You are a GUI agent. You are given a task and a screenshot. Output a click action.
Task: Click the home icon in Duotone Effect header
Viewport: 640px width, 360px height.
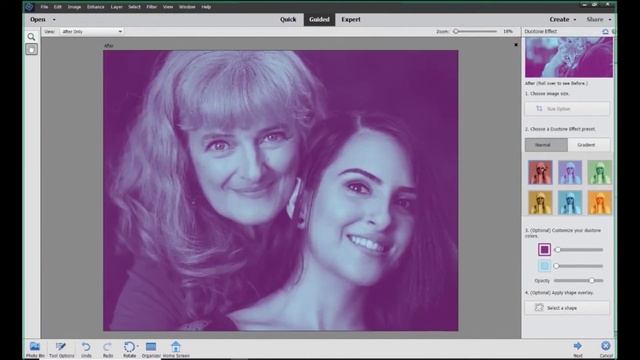point(605,31)
